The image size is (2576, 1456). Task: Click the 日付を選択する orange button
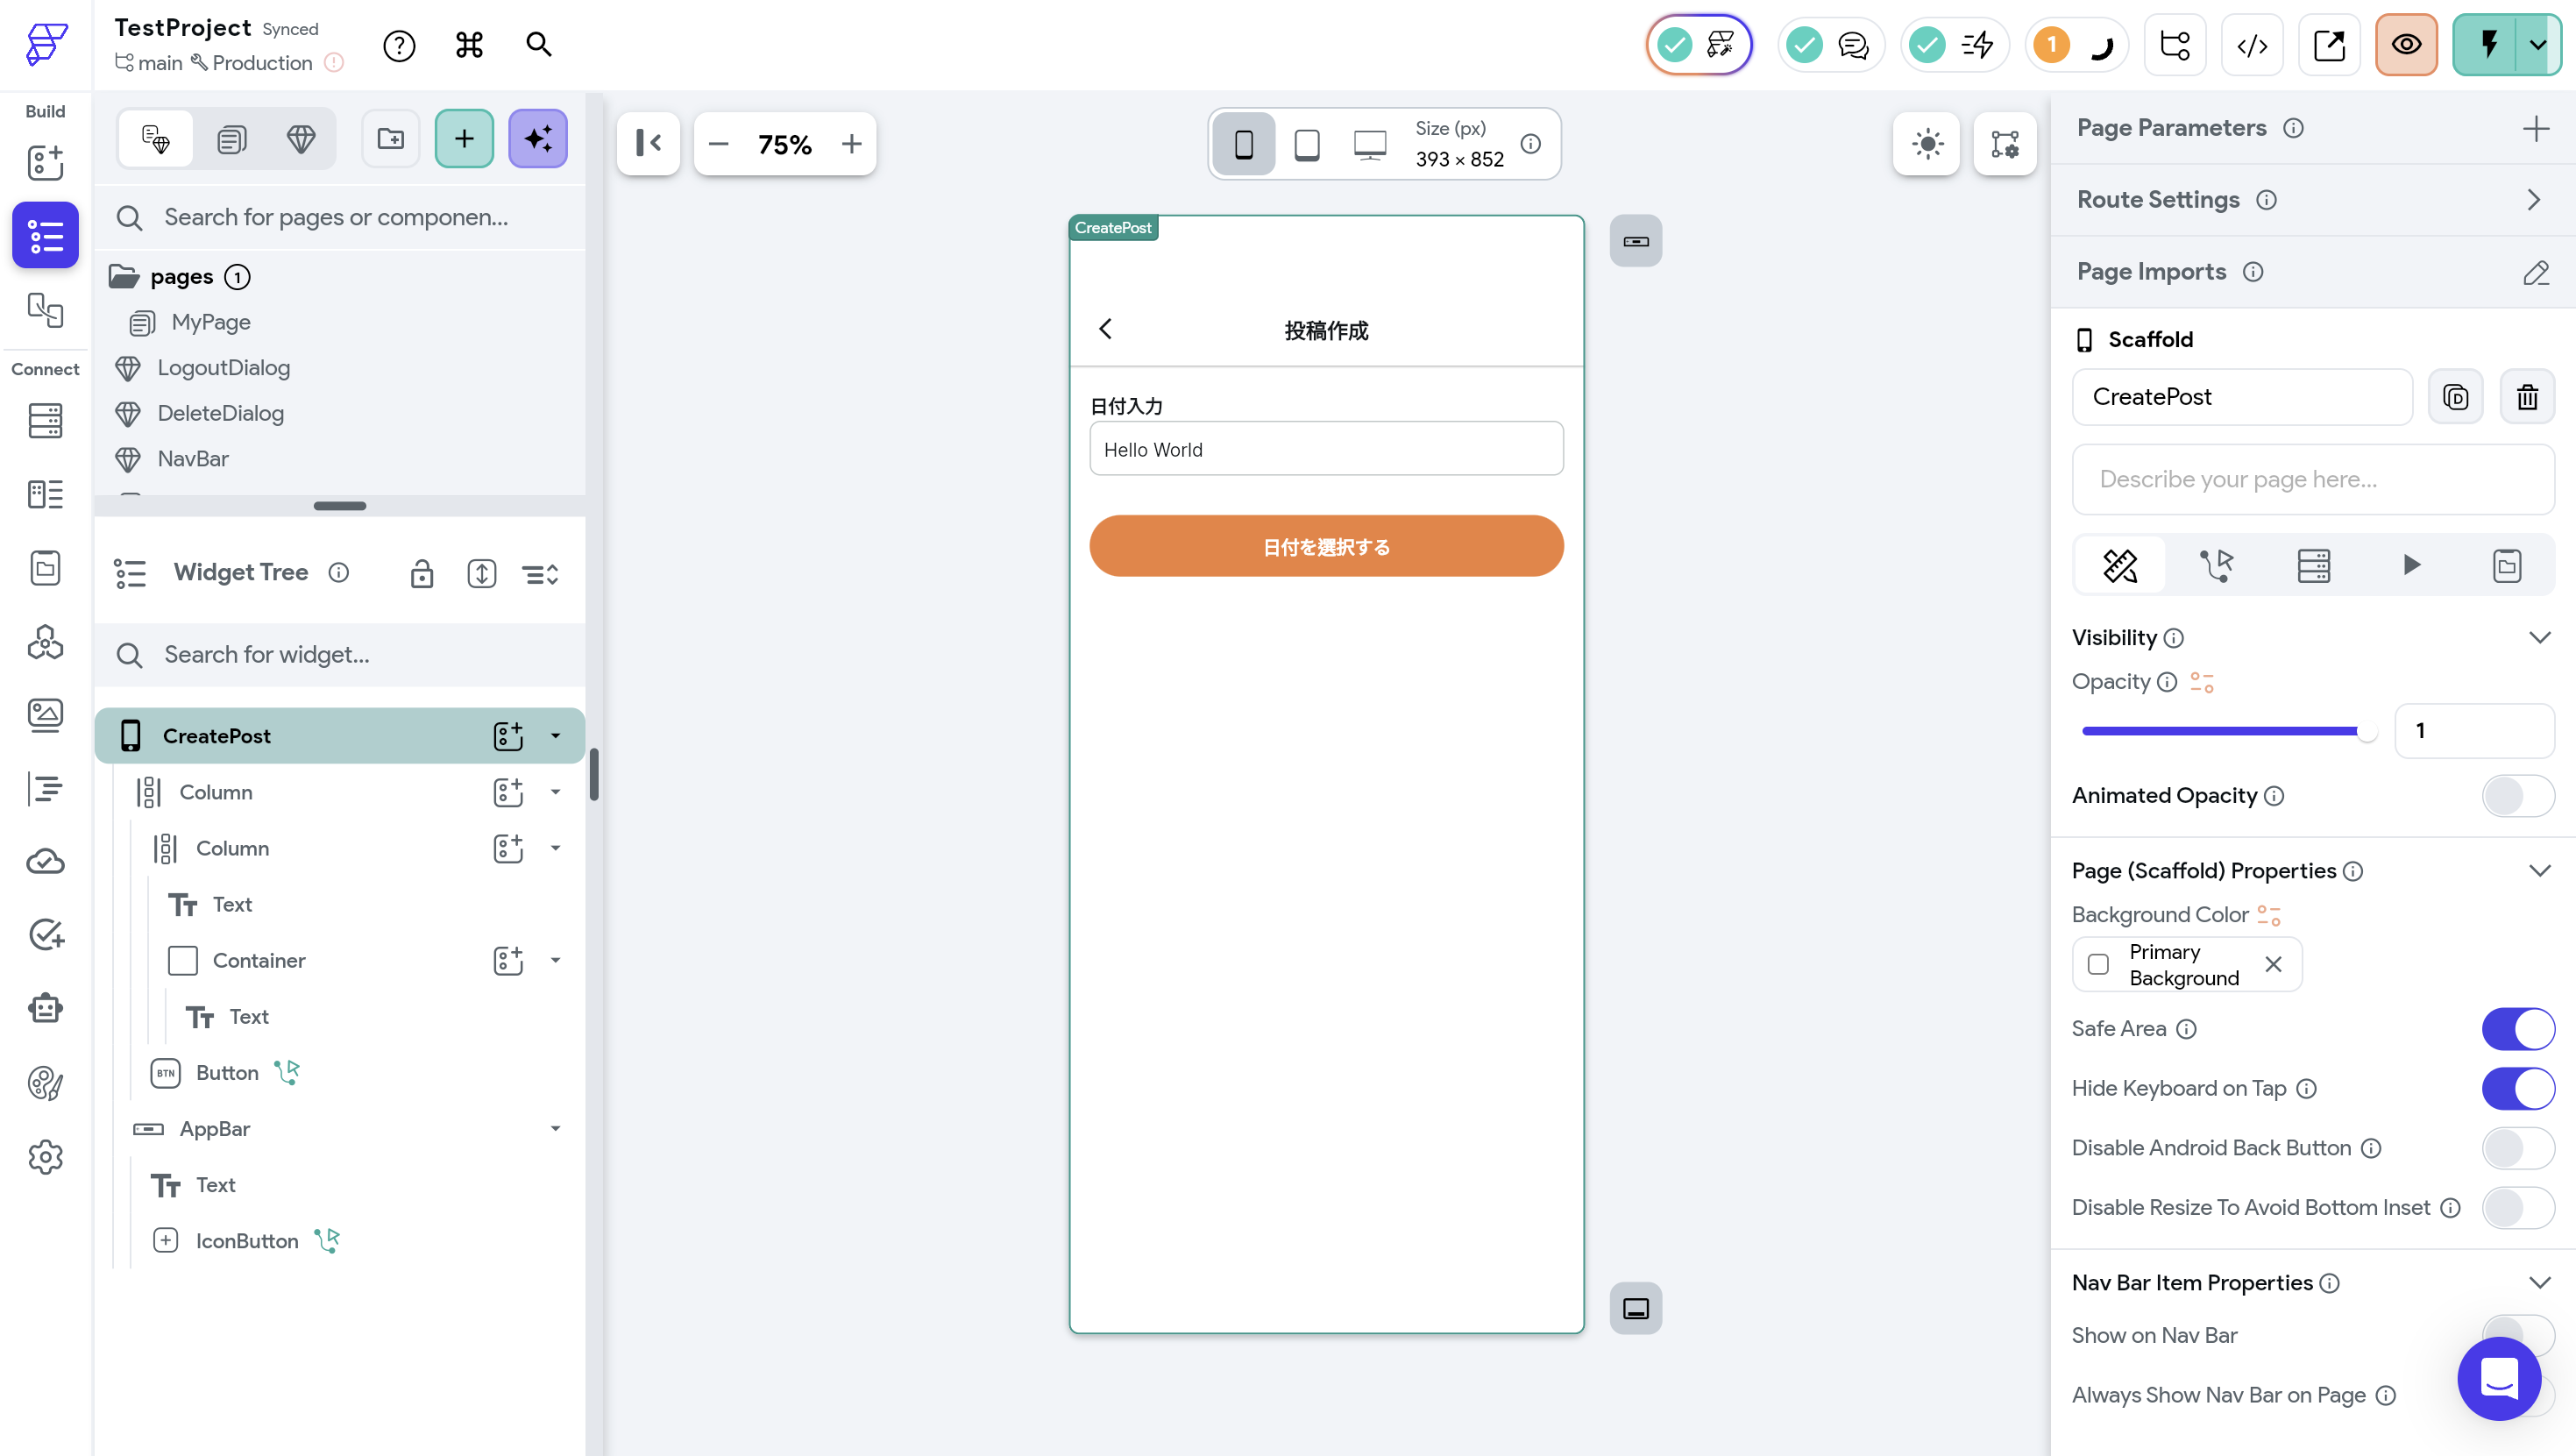click(1326, 547)
